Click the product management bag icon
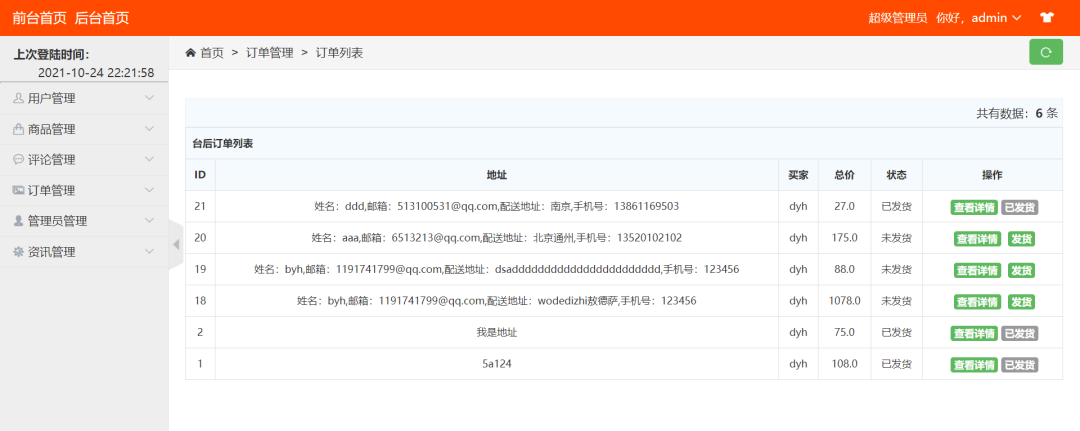 (x=19, y=129)
